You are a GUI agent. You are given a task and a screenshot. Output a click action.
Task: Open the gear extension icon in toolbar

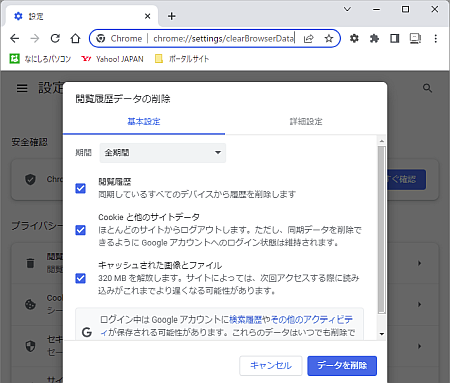(354, 39)
